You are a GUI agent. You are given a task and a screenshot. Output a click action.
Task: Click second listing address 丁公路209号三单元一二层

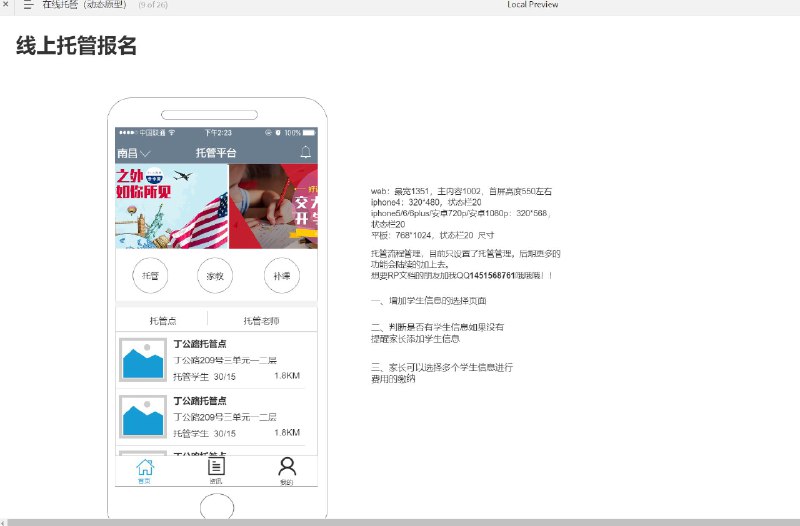click(225, 417)
